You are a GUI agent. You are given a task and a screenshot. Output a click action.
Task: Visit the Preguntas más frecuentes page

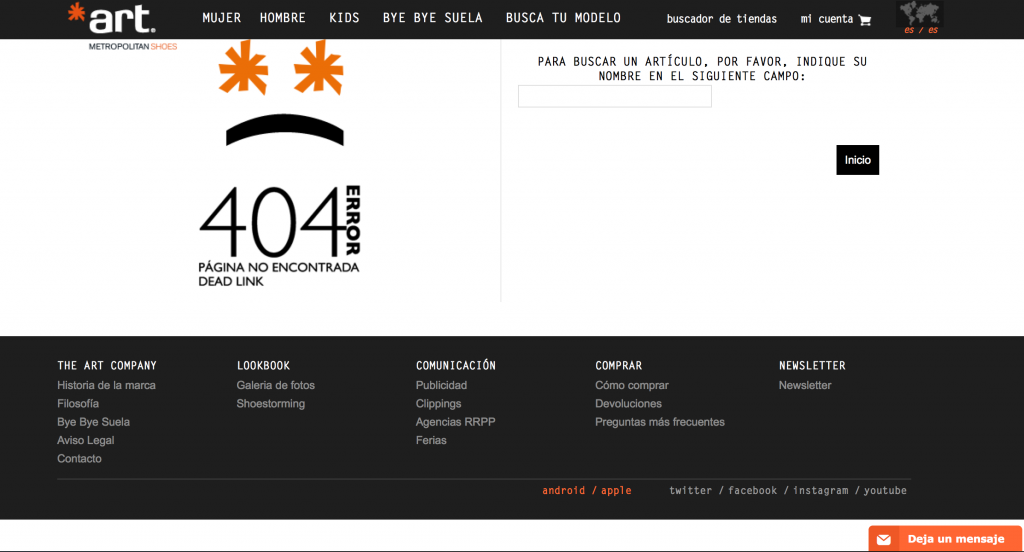[x=659, y=422]
